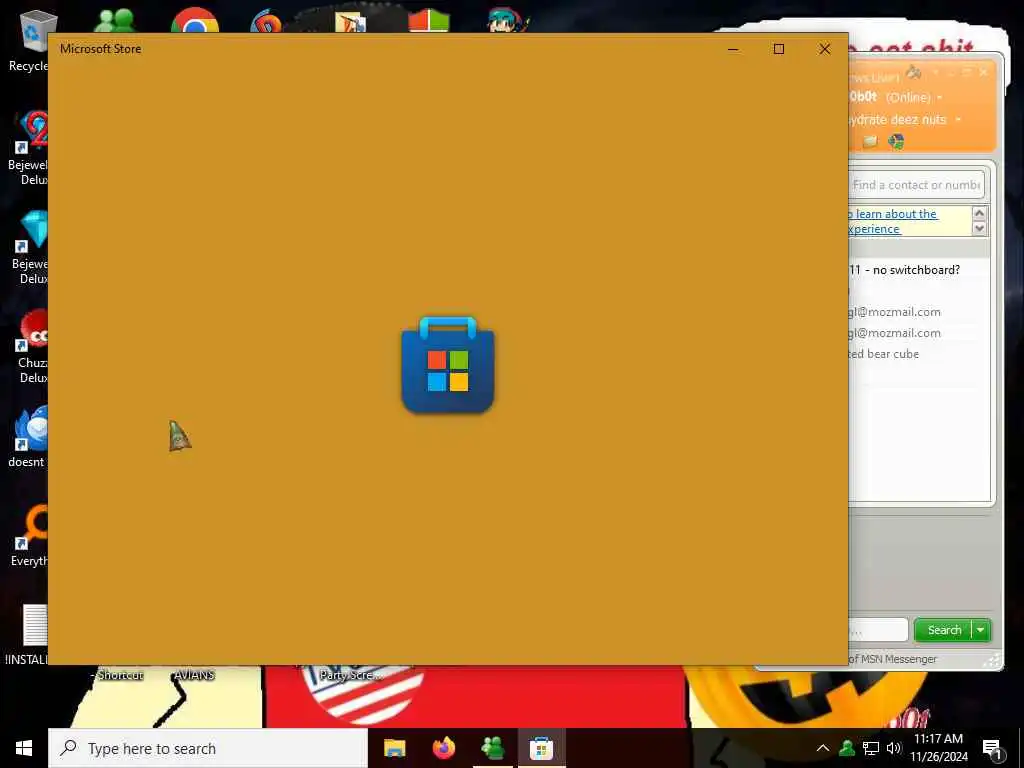Click the mail envelope icon in Messenger
1024x768 pixels.
coord(870,142)
